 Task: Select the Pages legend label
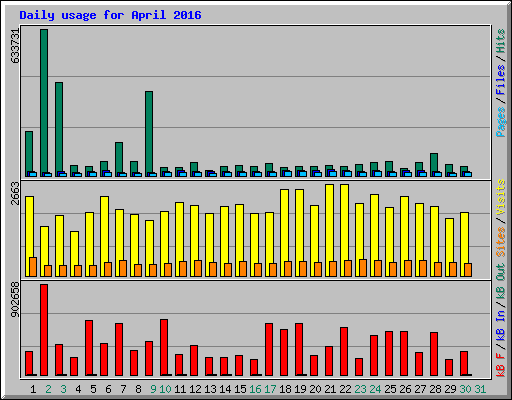500,122
